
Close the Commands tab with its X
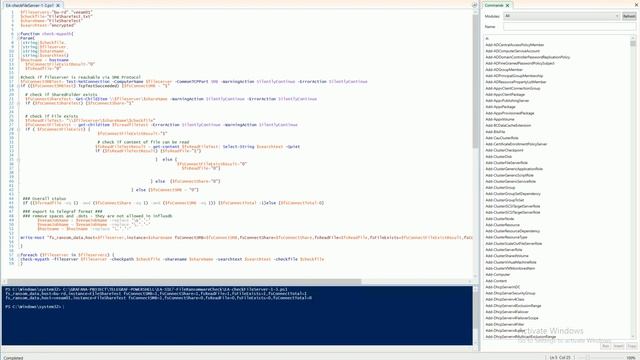[x=507, y=6]
